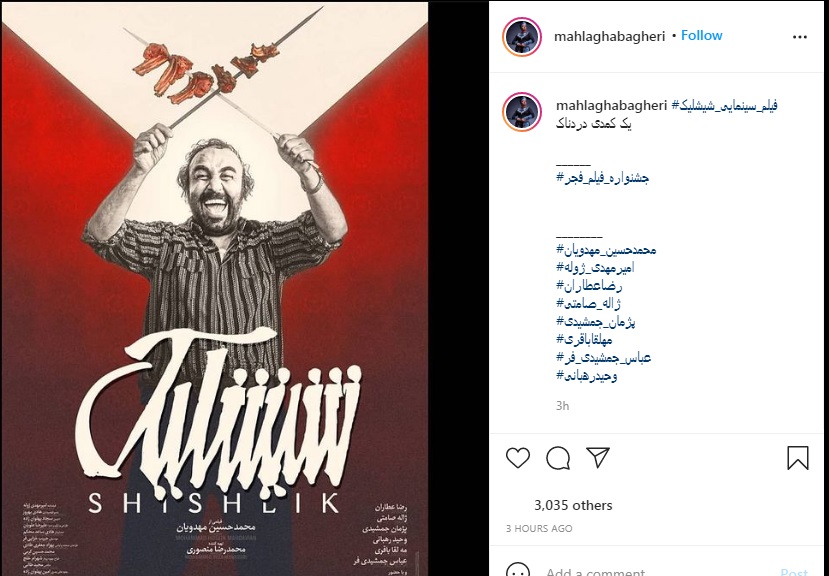The image size is (829, 576).
Task: Like the post with the heart icon
Action: (518, 458)
